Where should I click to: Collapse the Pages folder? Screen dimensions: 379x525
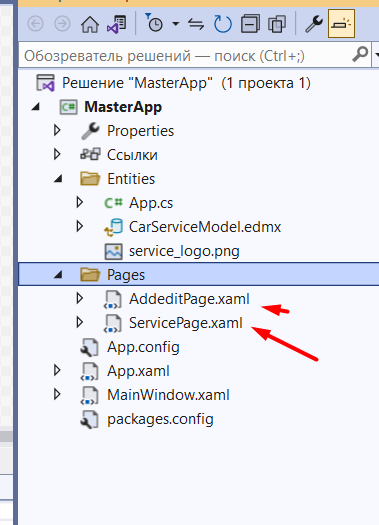coord(58,275)
